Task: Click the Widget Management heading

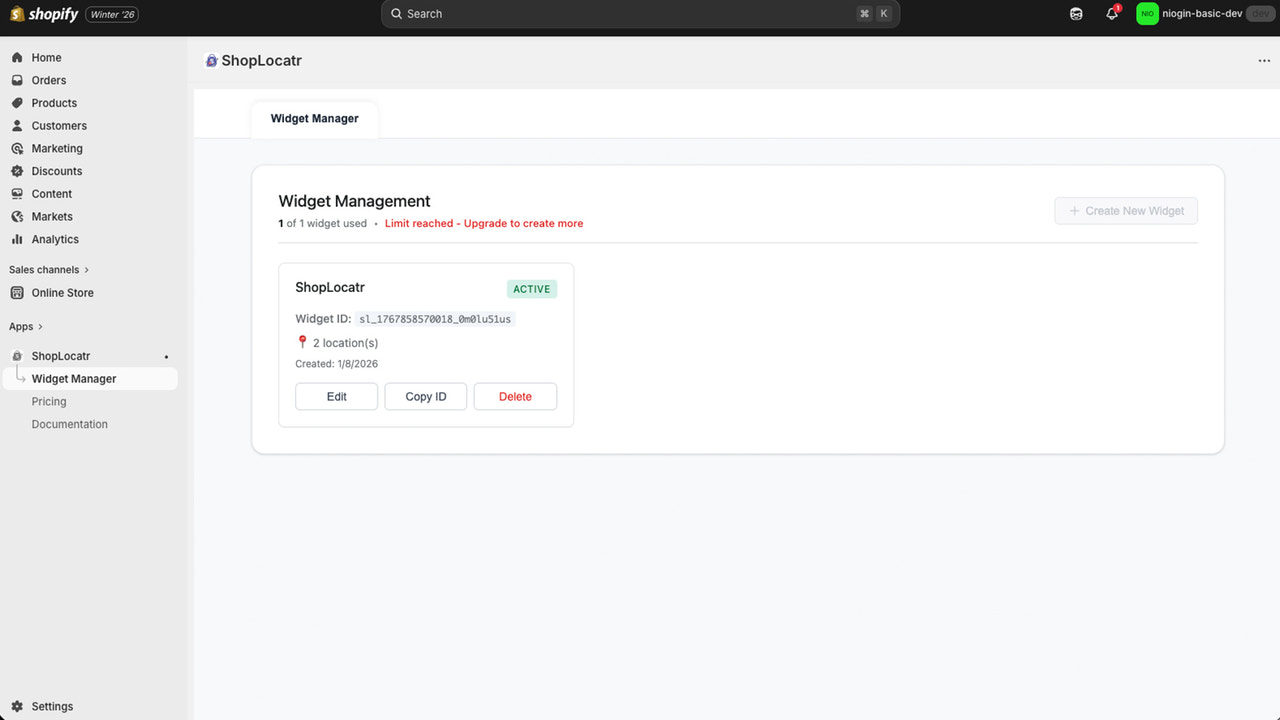Action: pos(354,201)
